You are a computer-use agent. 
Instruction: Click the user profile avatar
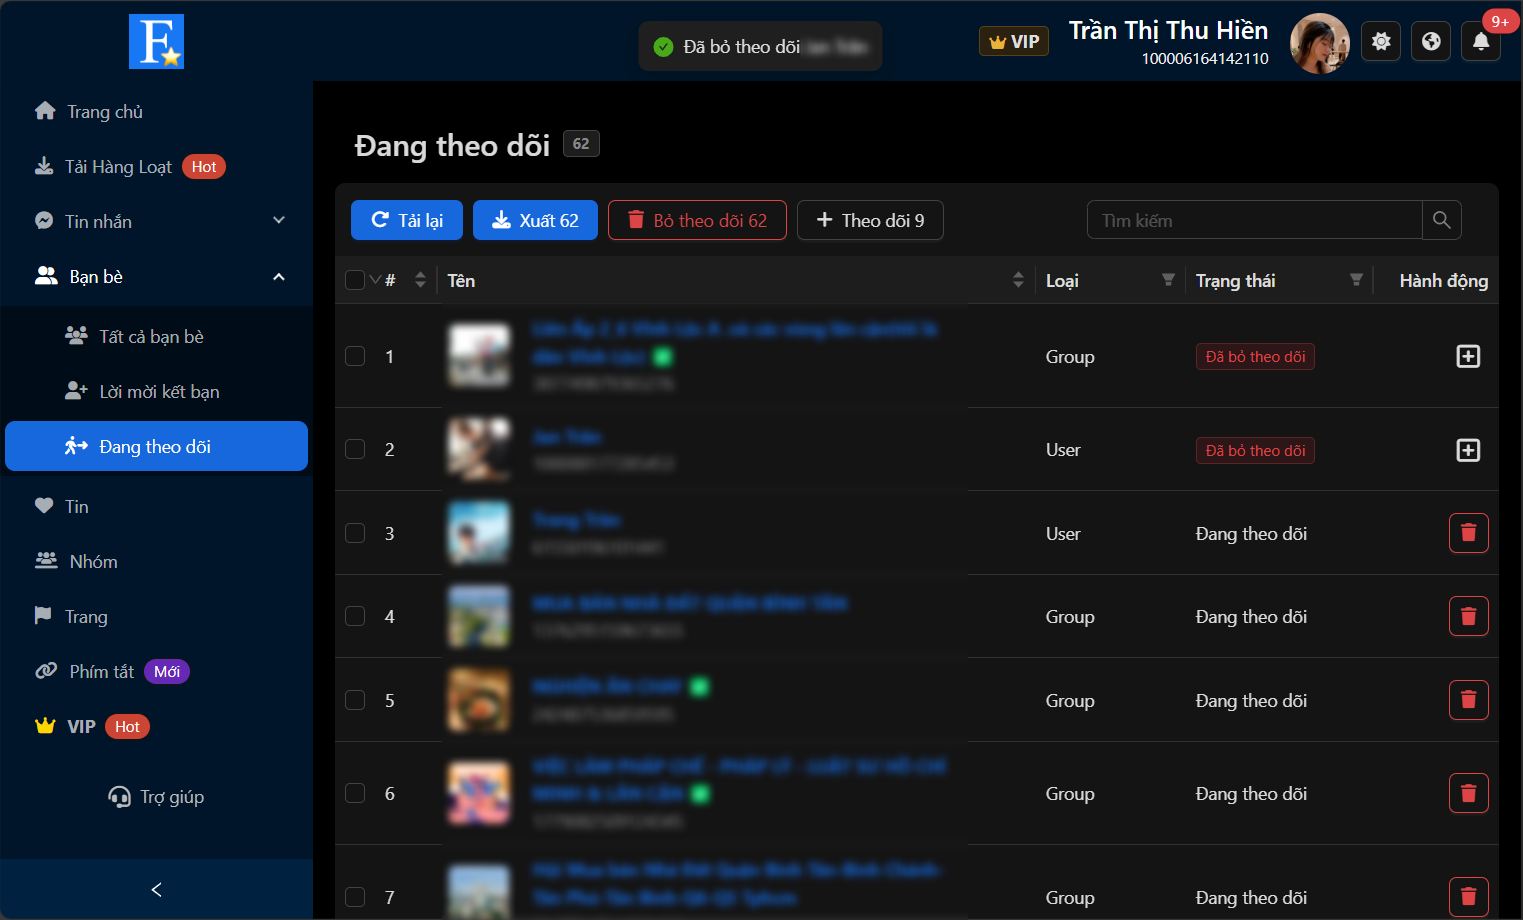pyautogui.click(x=1320, y=43)
